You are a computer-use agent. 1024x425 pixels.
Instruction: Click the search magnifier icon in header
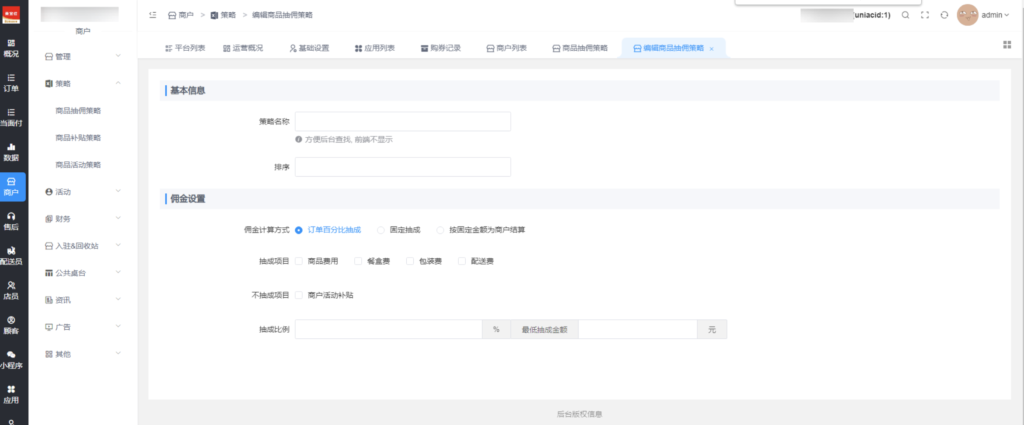click(x=905, y=15)
